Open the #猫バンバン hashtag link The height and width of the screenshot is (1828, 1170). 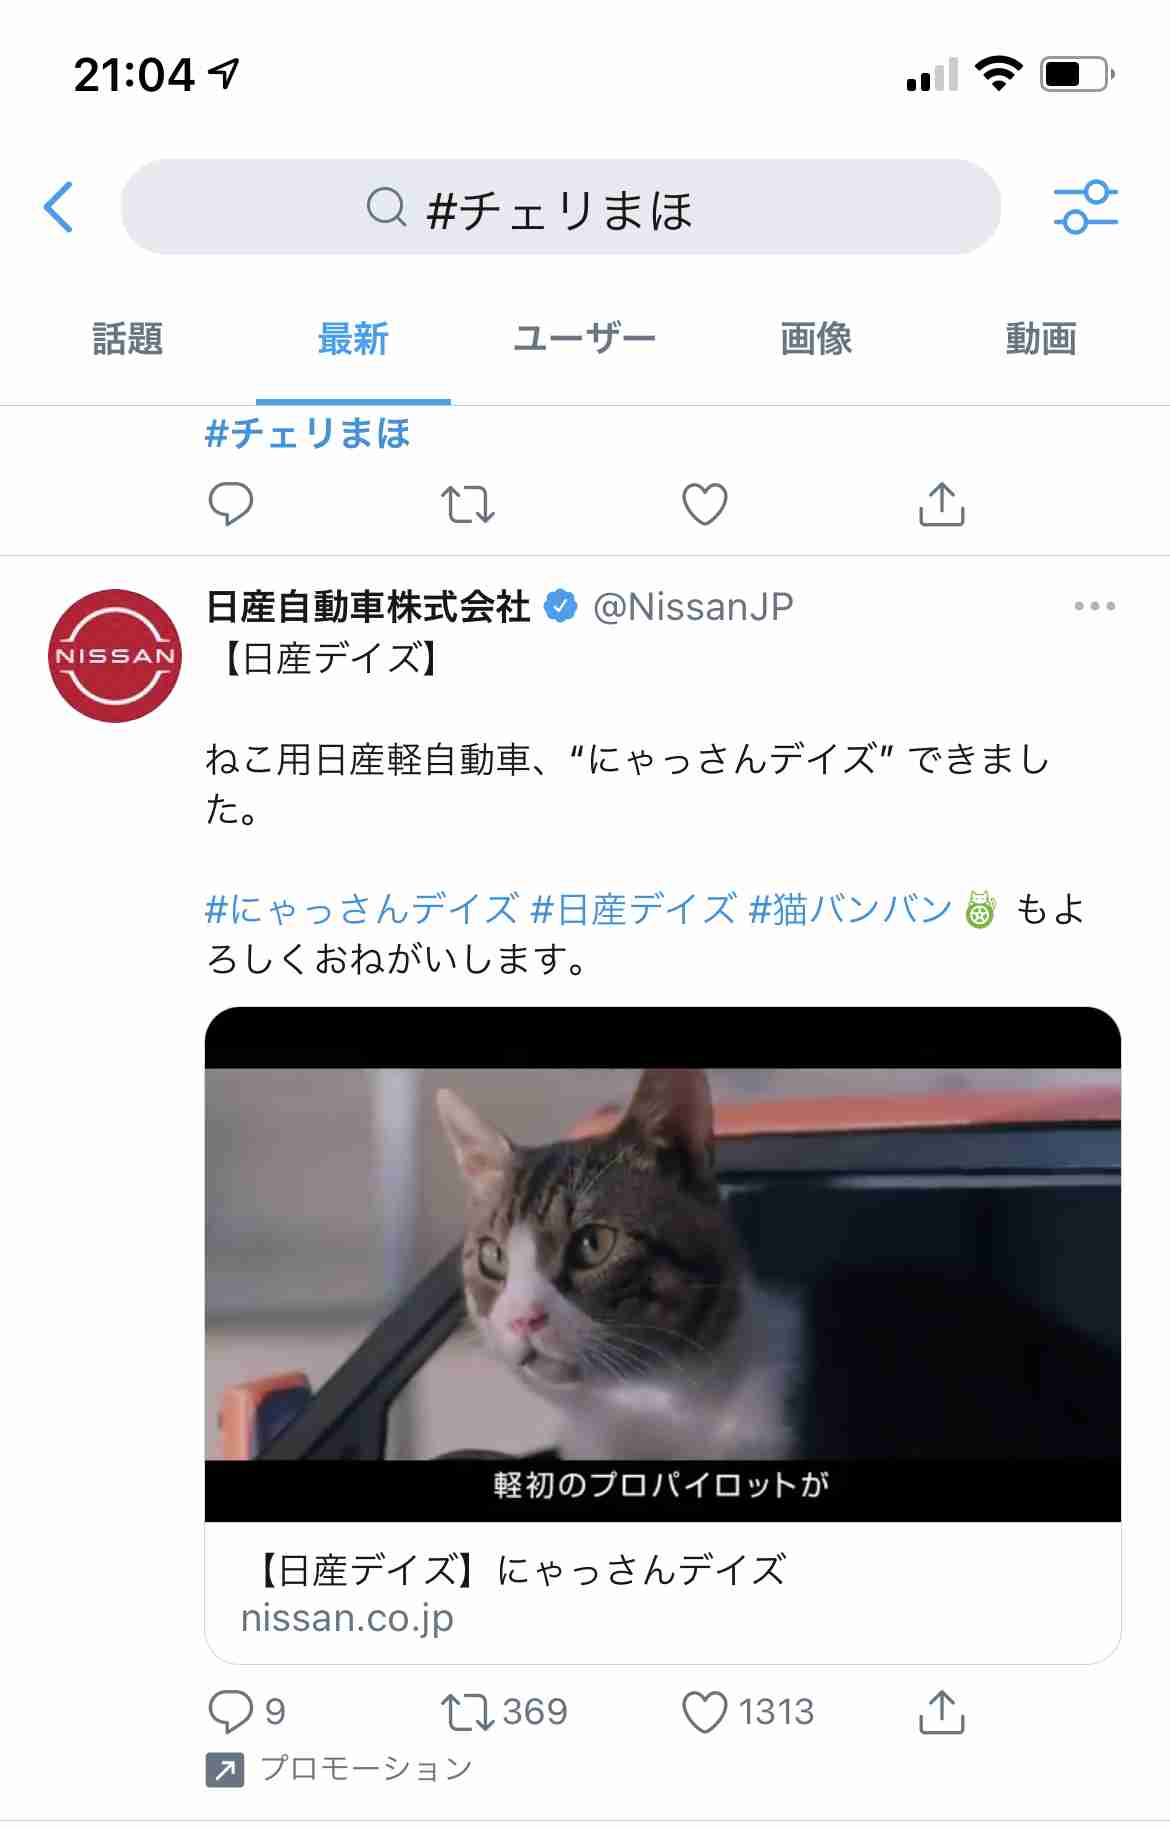850,909
